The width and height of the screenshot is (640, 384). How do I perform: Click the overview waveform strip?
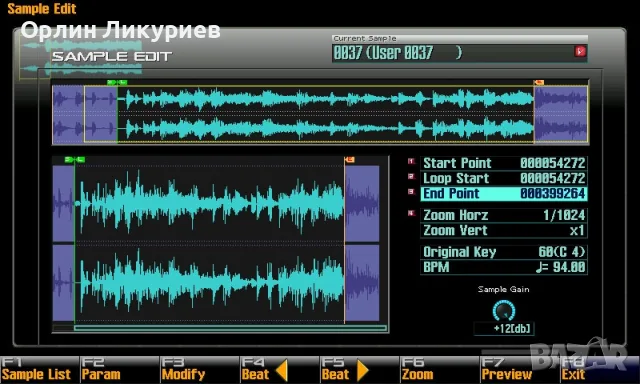[320, 114]
